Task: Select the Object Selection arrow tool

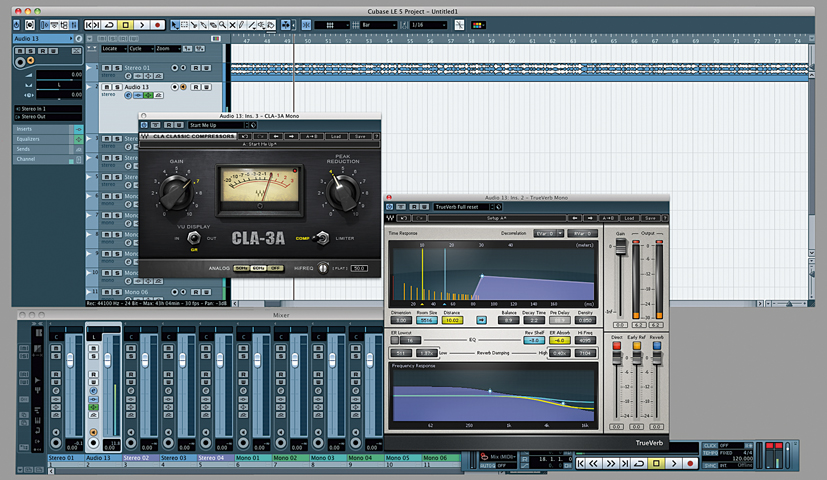Action: [x=175, y=25]
